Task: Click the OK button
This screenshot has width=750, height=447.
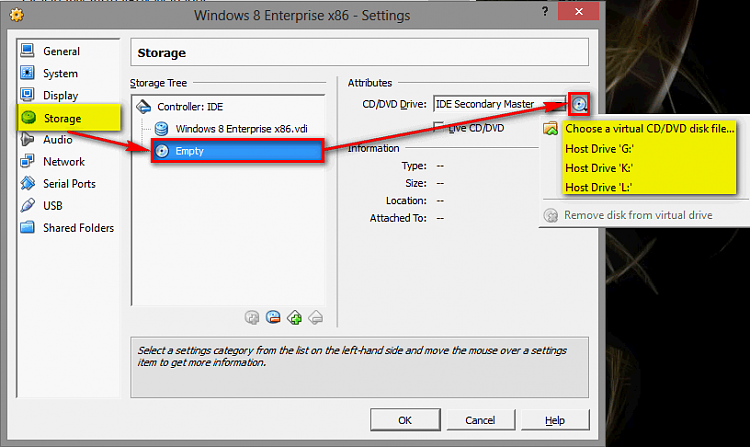Action: (405, 420)
